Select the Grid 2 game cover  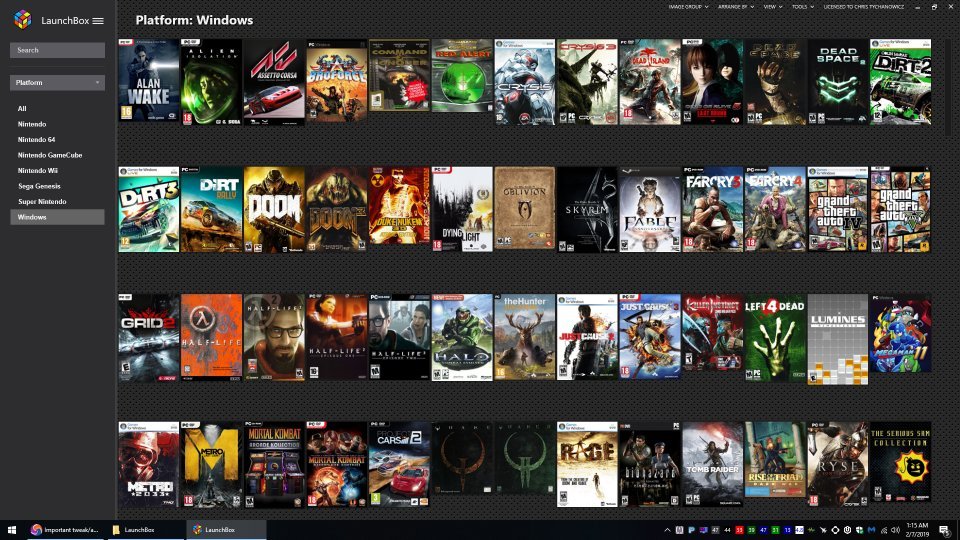click(149, 337)
